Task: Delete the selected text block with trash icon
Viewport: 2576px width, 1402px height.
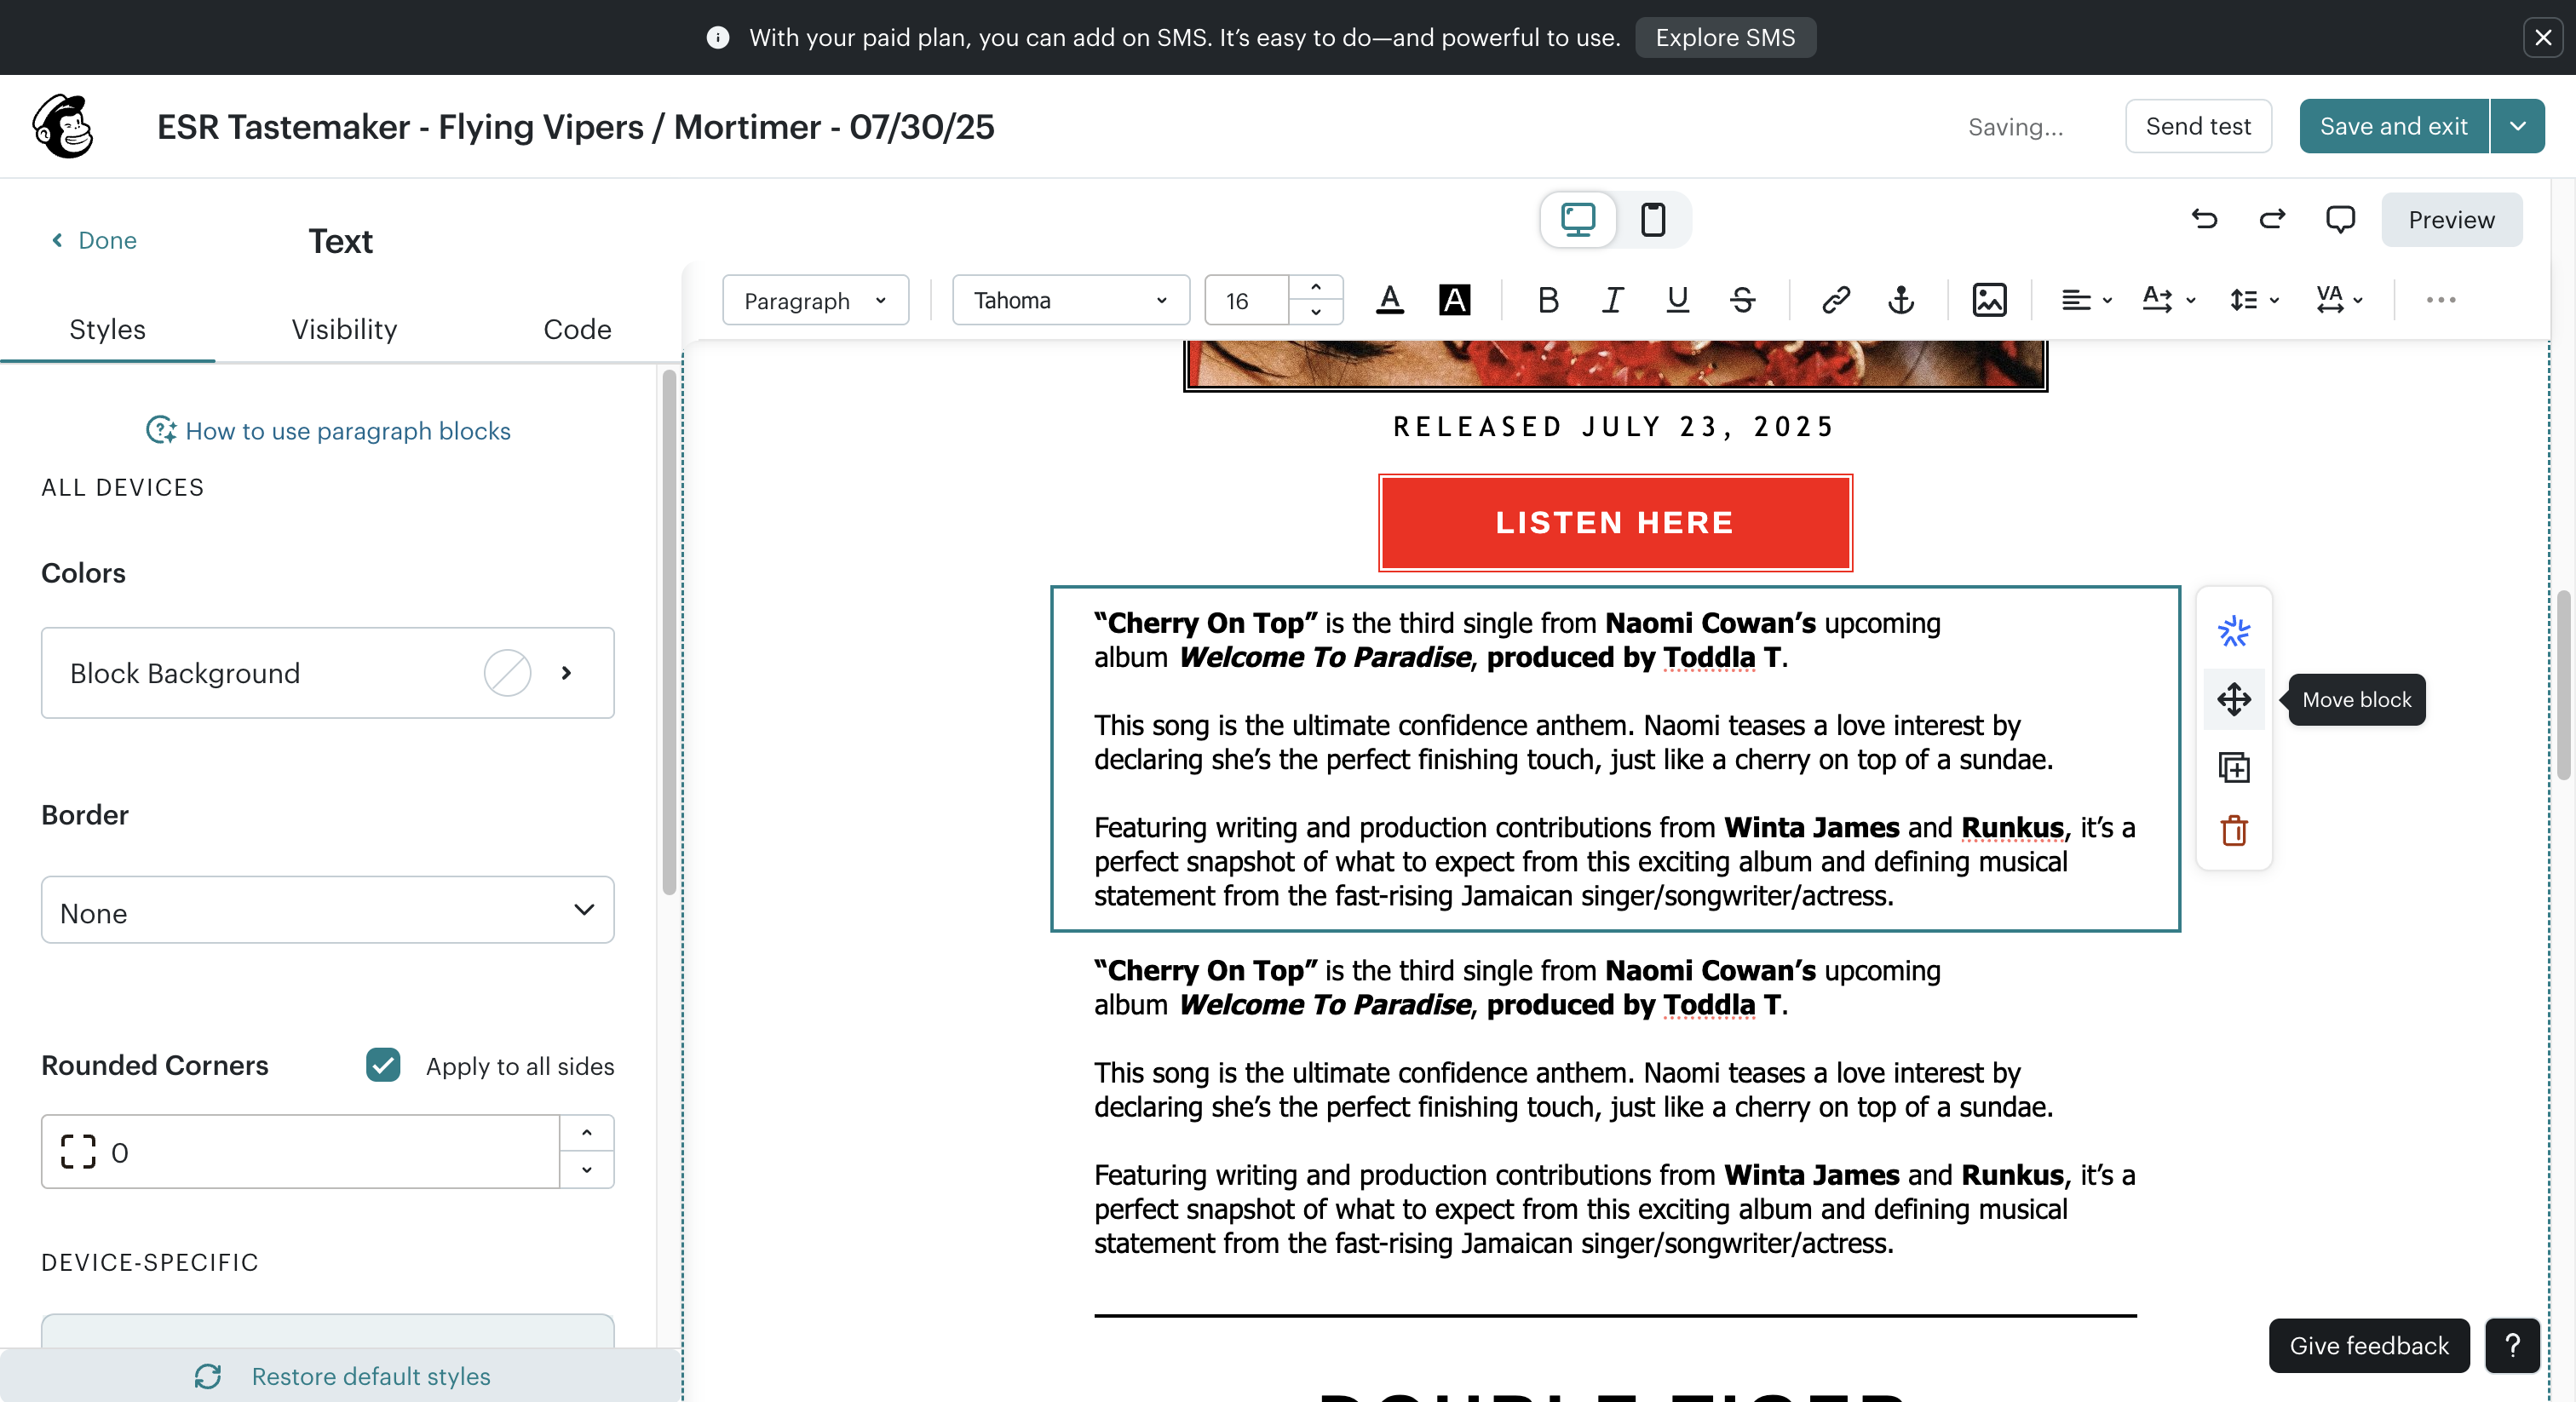Action: 2234,831
